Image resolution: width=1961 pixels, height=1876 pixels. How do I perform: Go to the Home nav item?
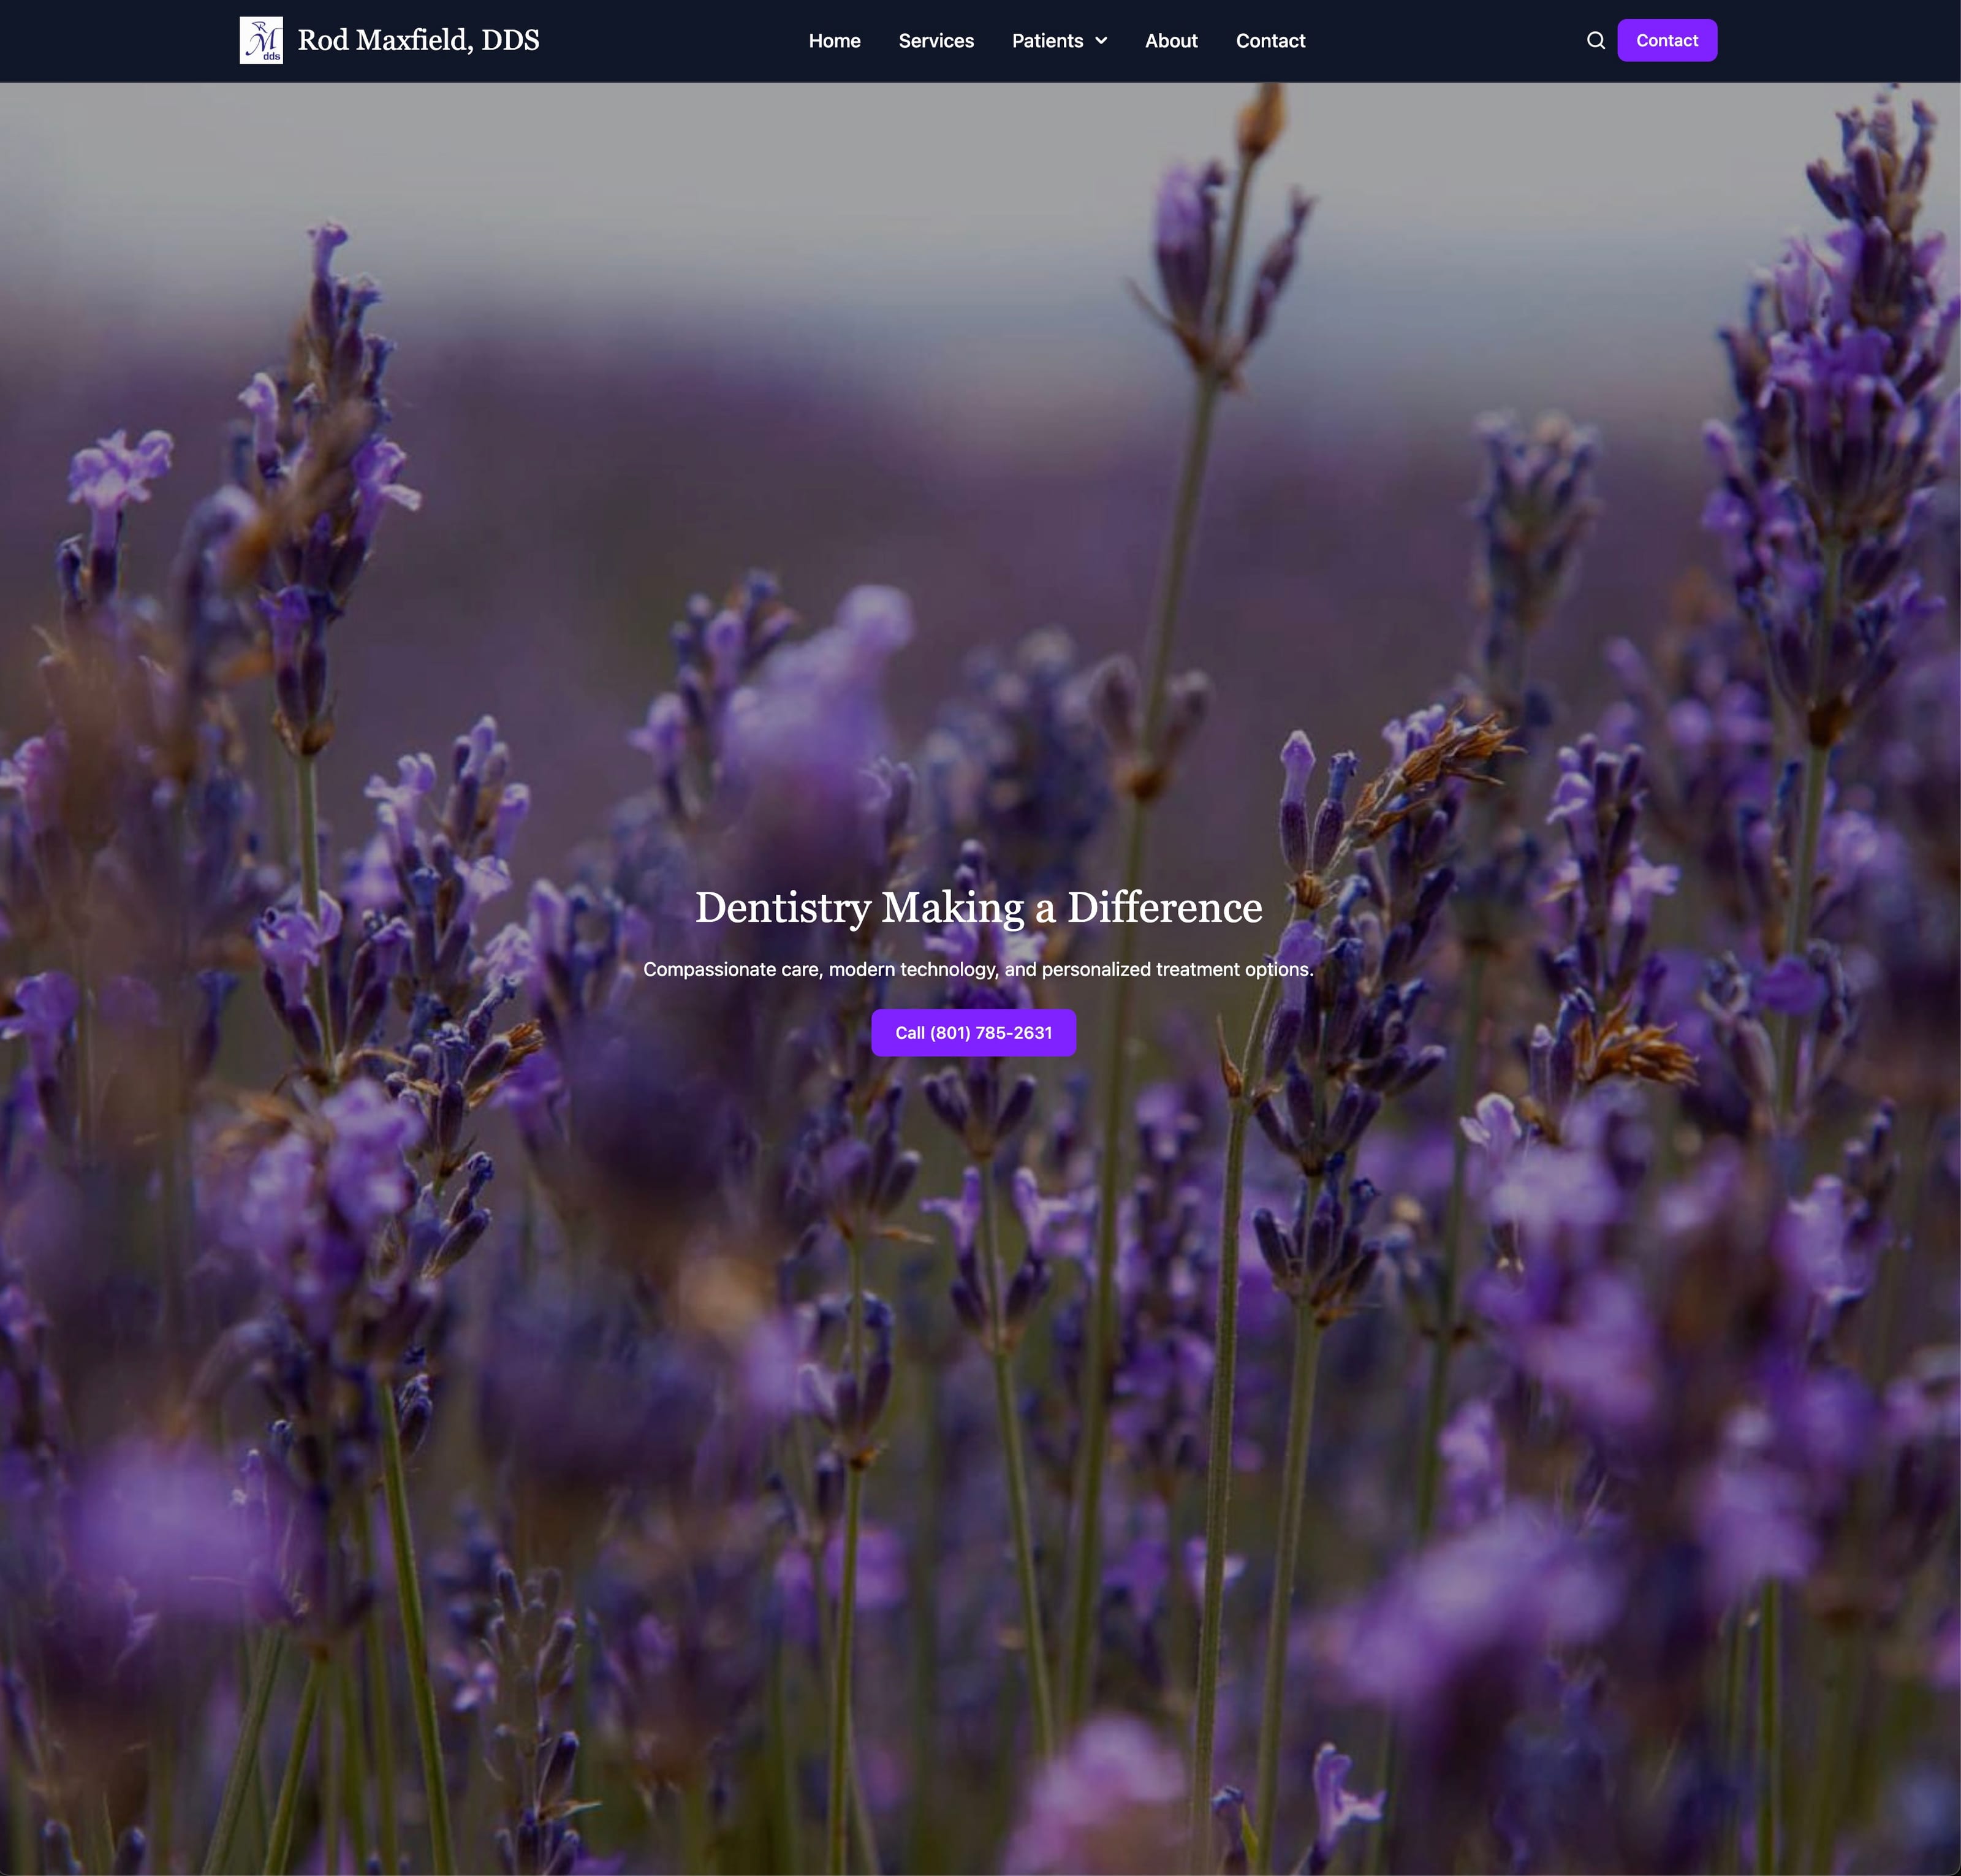tap(834, 41)
